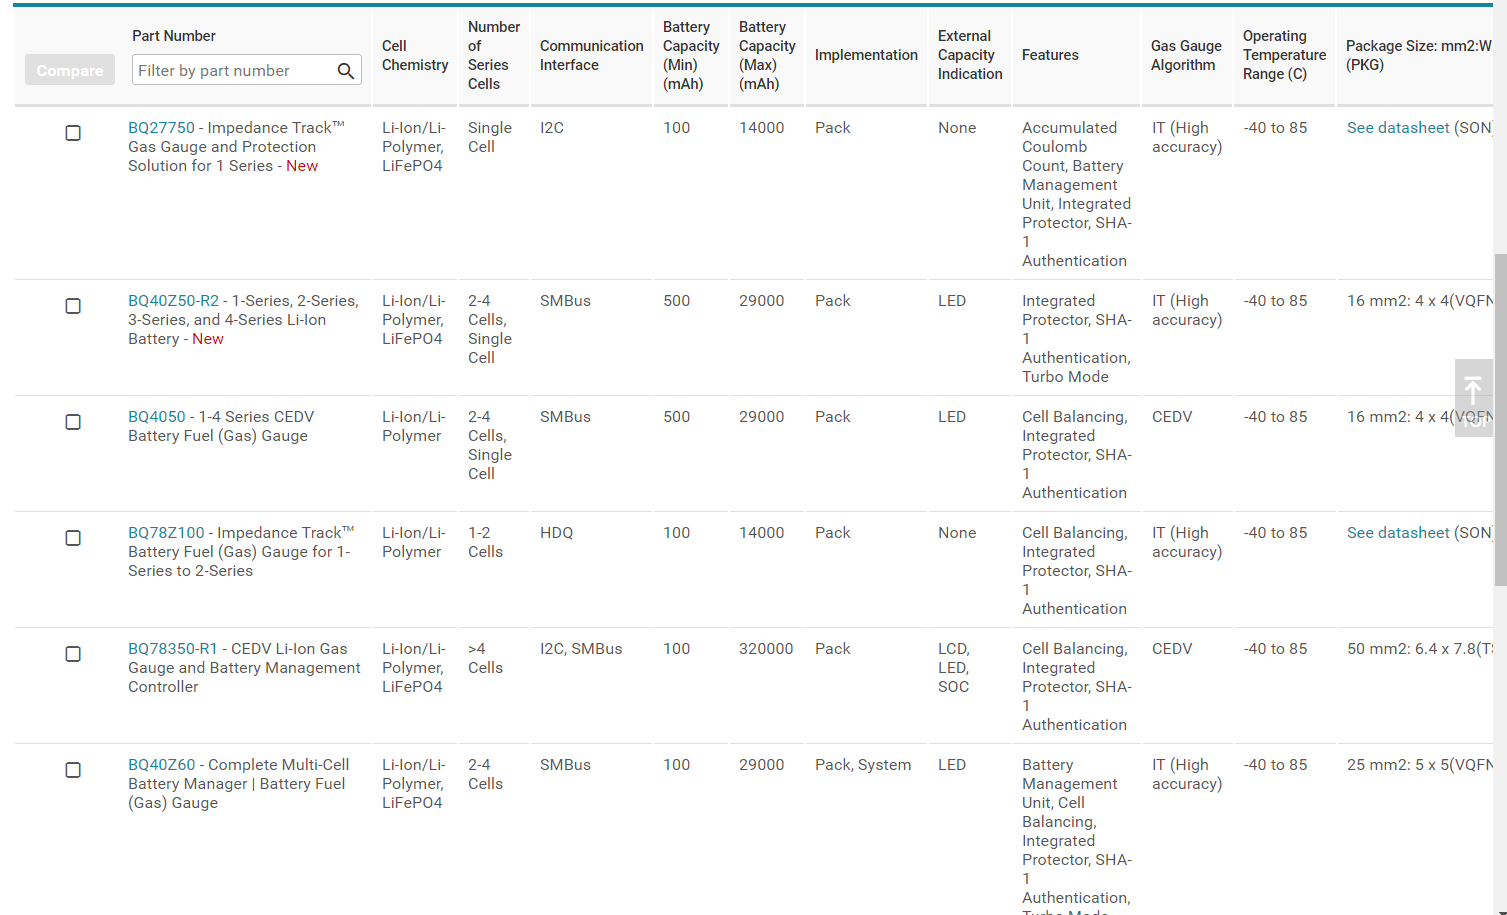
Task: Open See datasheet link for BQ27750
Action: (1398, 128)
